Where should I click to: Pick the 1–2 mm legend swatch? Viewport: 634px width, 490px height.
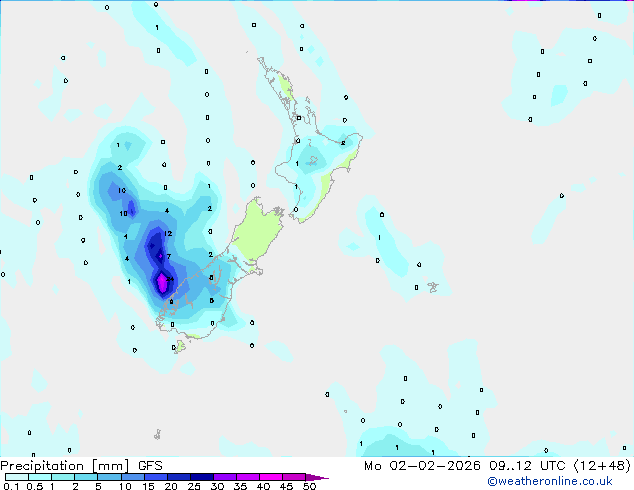tap(63, 477)
